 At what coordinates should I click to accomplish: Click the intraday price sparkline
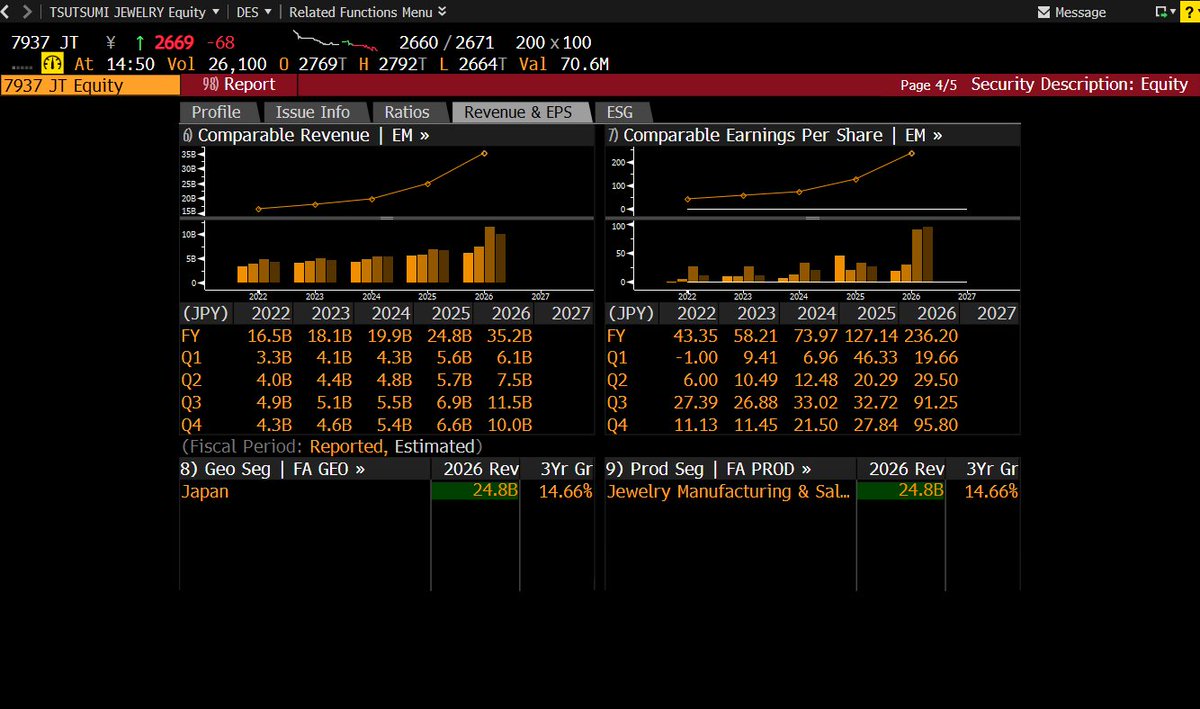[335, 42]
